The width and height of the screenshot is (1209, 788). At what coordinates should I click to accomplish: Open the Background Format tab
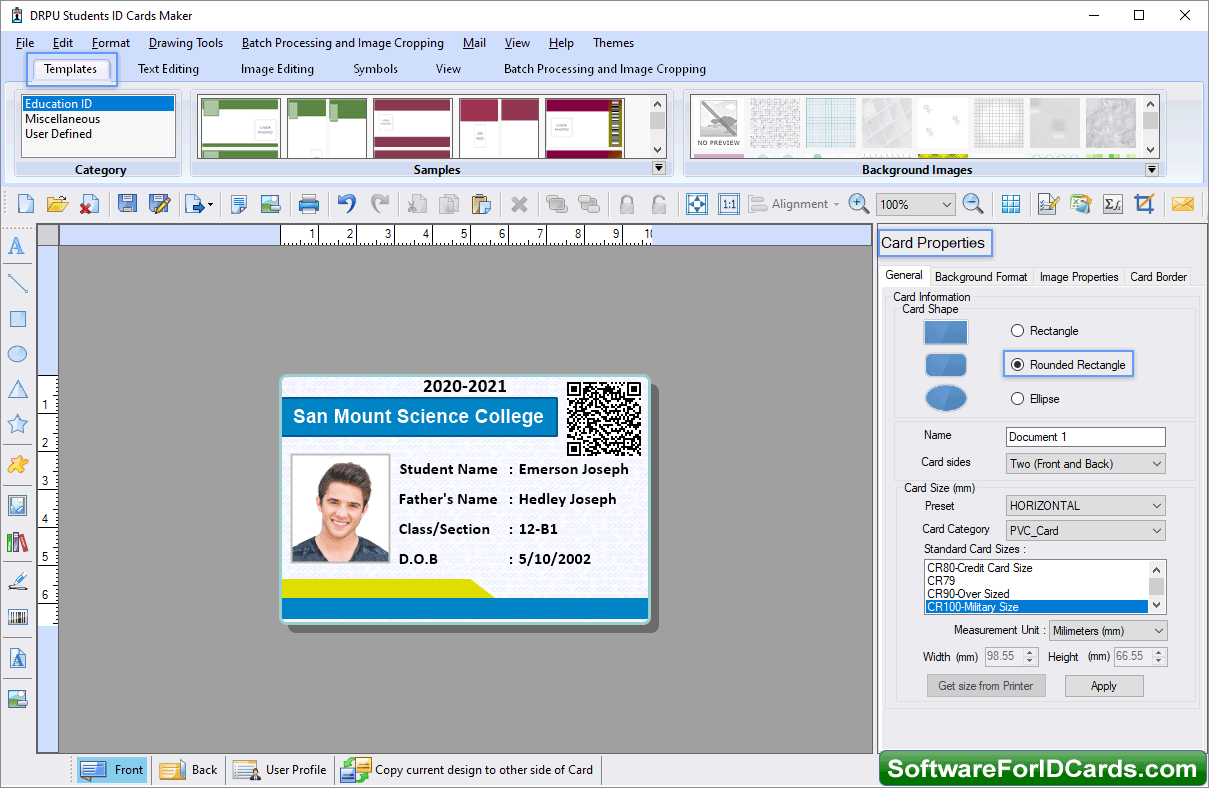[x=981, y=277]
